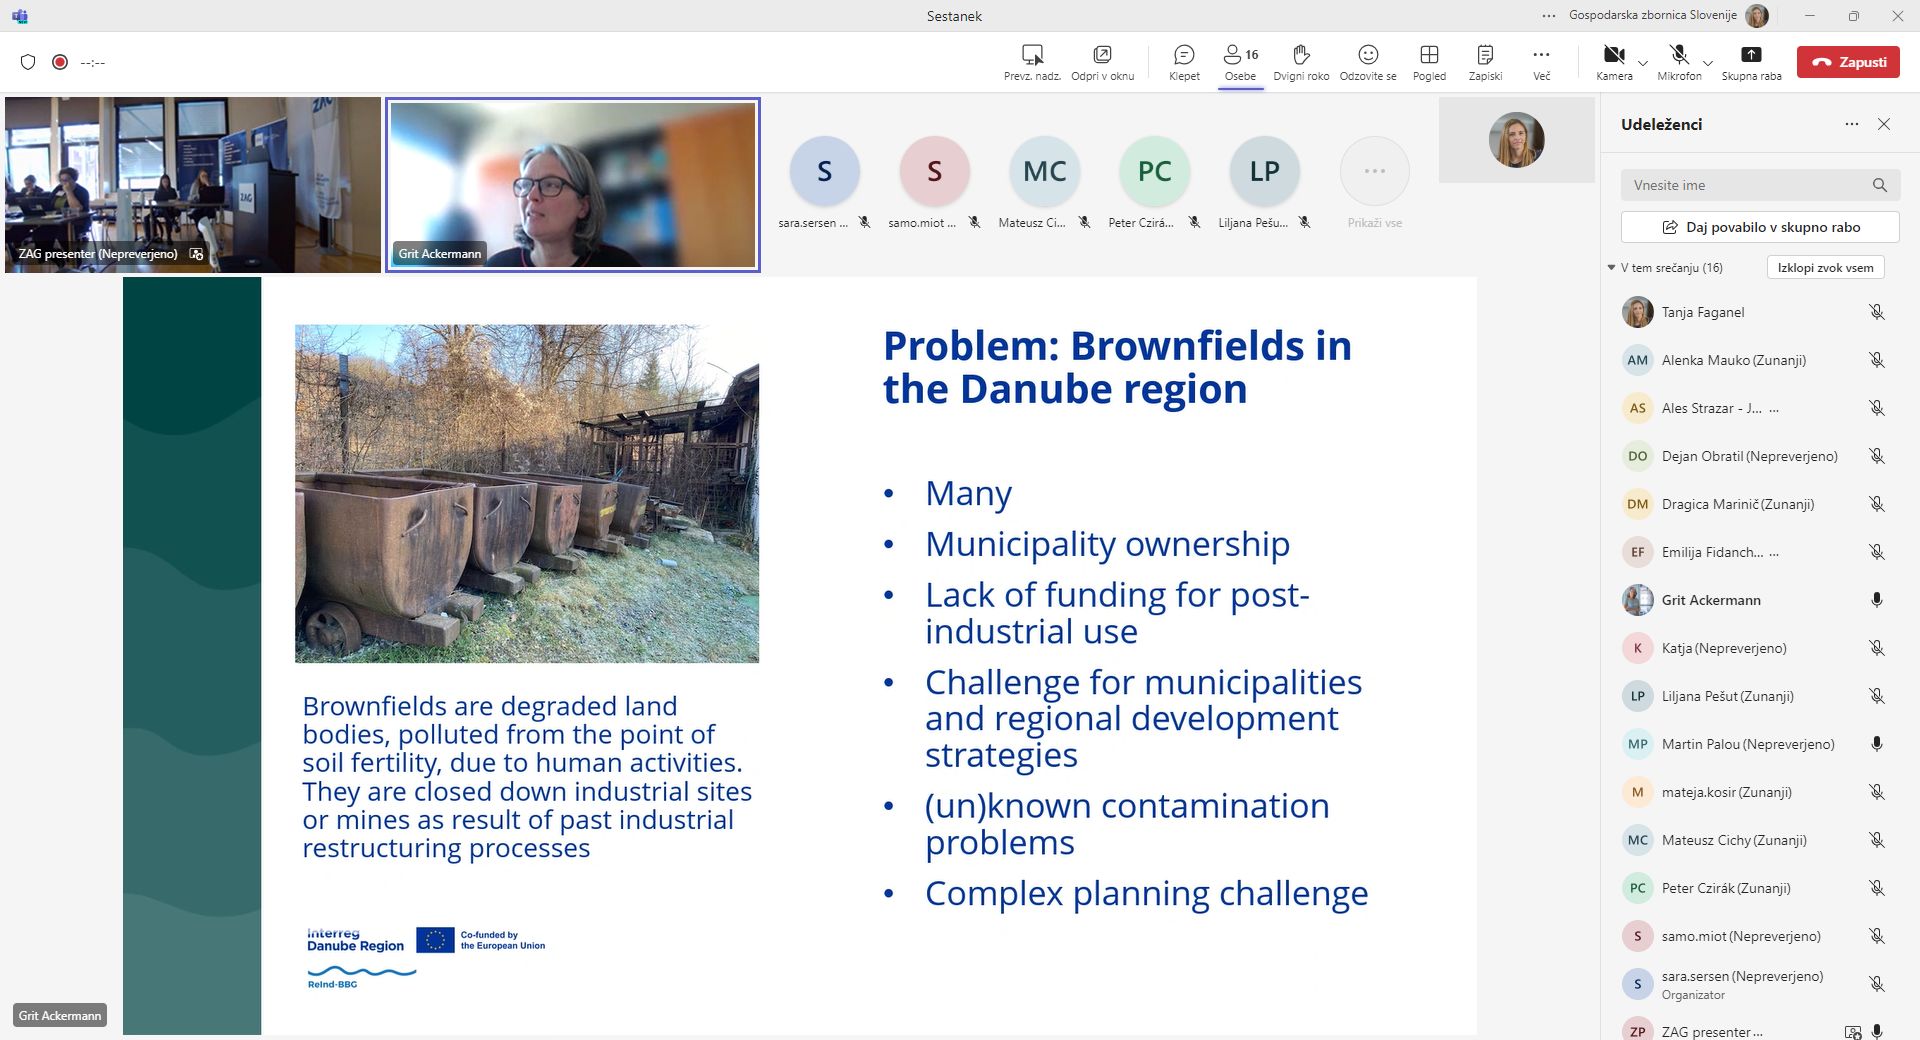
Task: Click self-view avatar tile
Action: [x=1516, y=140]
